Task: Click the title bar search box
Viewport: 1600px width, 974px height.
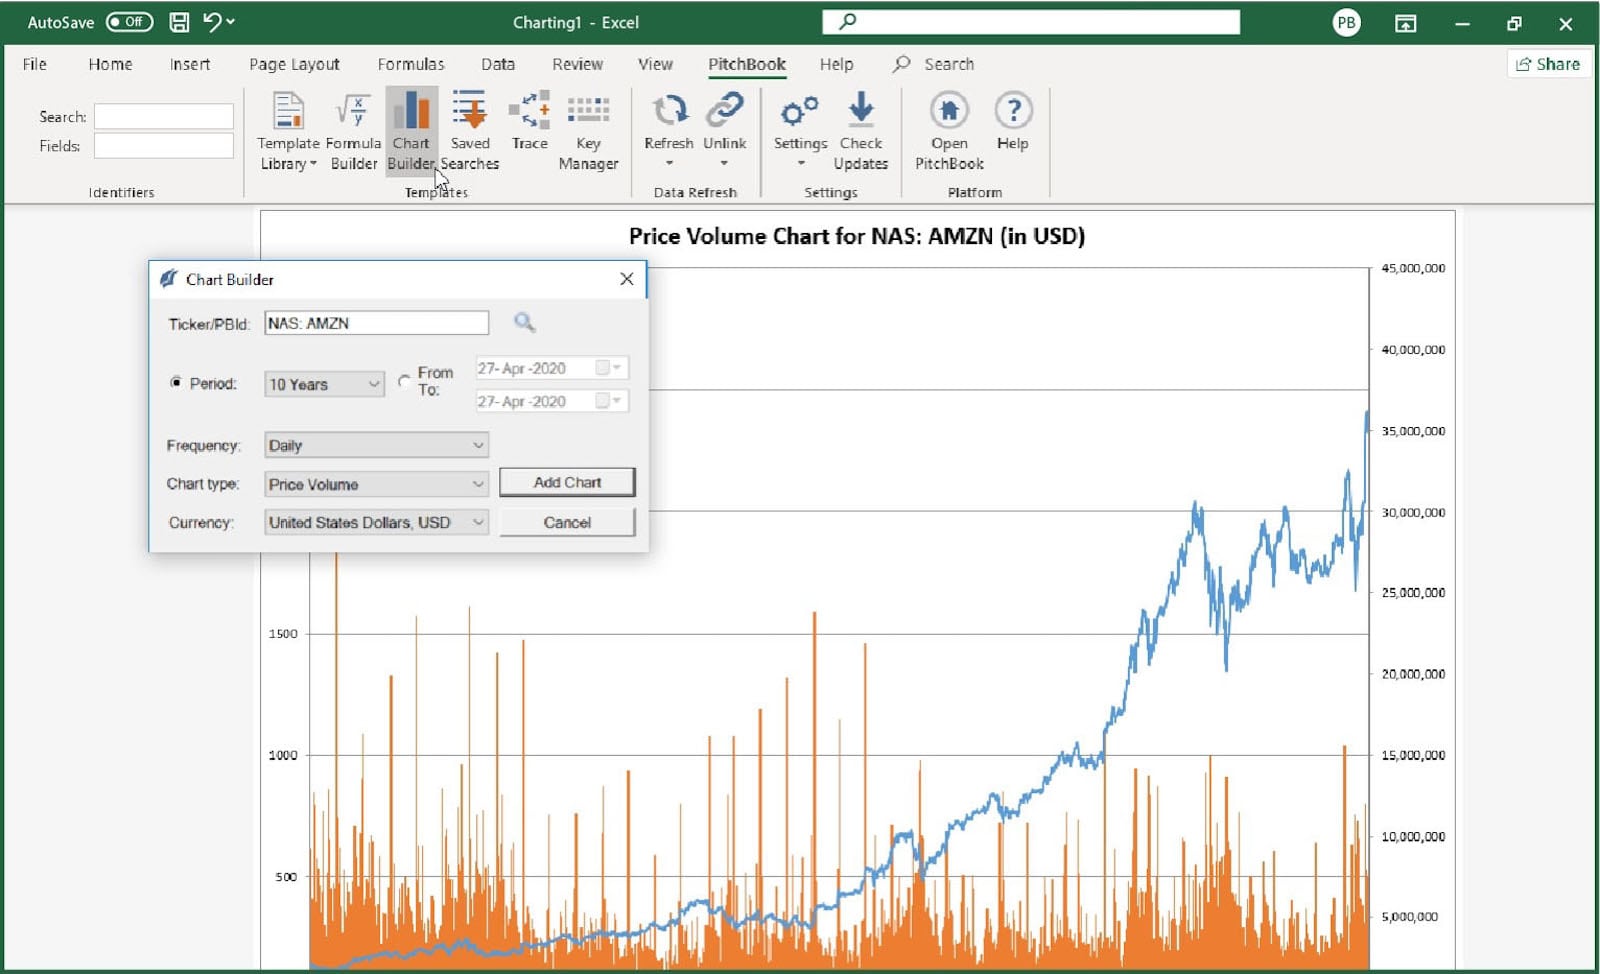Action: [x=1031, y=22]
